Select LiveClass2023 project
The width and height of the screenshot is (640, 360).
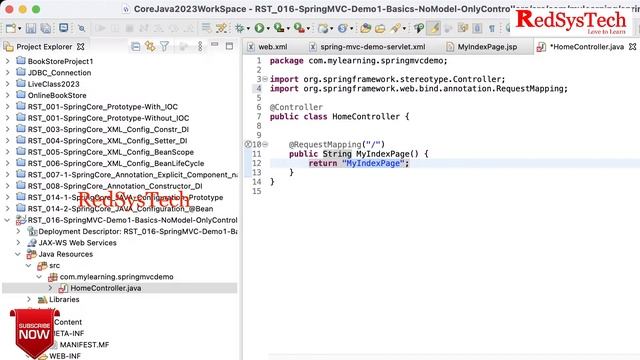pos(53,84)
